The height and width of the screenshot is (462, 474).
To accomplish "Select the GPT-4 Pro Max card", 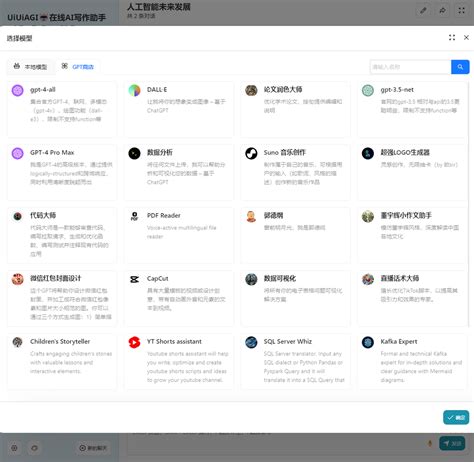I will pyautogui.click(x=62, y=172).
